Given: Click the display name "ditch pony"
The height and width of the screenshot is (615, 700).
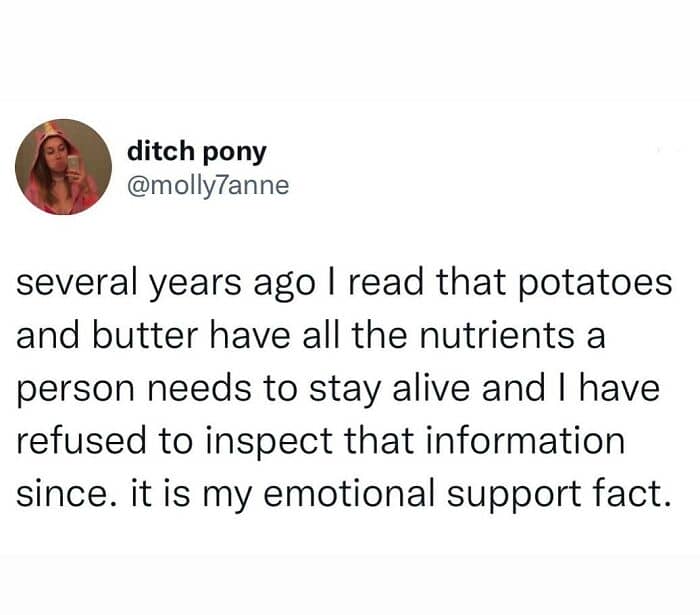Looking at the screenshot, I should click(197, 151).
